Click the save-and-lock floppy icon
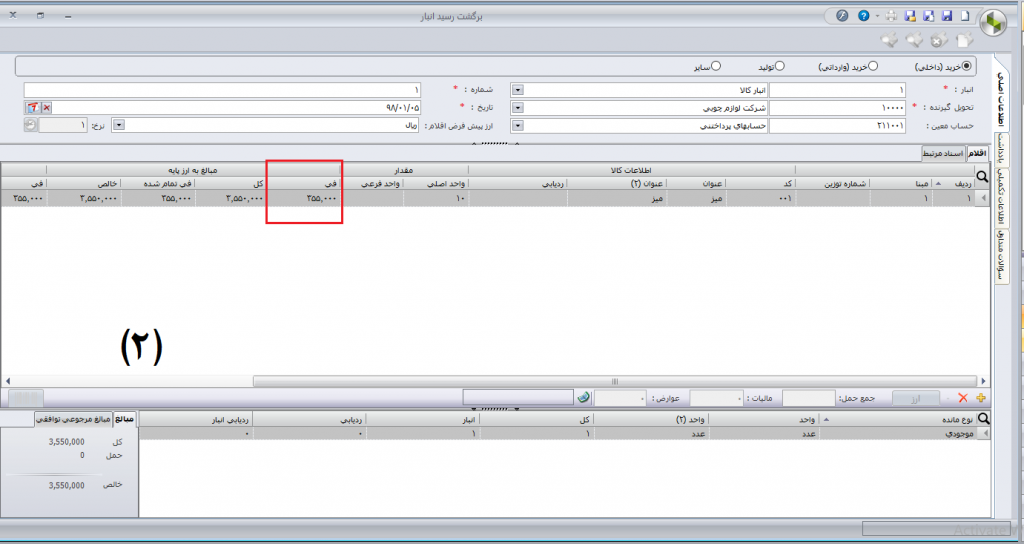Viewport: 1024px width, 544px height. [910, 16]
